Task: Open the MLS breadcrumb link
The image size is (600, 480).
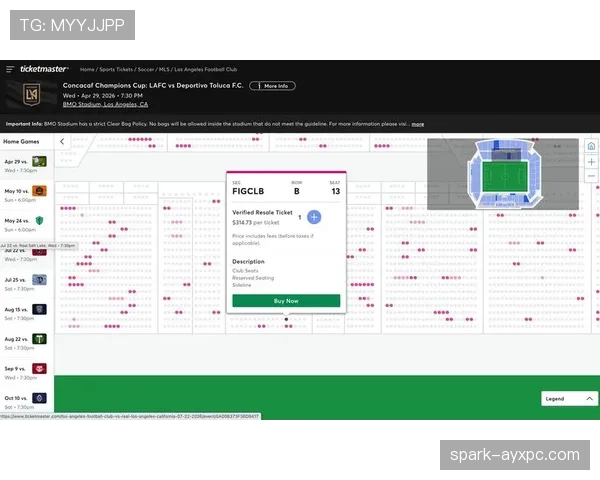Action: (x=164, y=70)
